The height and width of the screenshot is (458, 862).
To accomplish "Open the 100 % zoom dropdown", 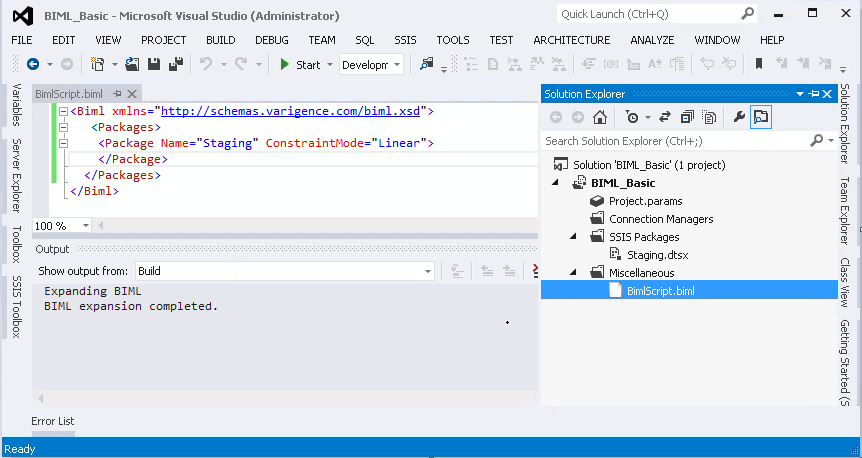I will 86,226.
